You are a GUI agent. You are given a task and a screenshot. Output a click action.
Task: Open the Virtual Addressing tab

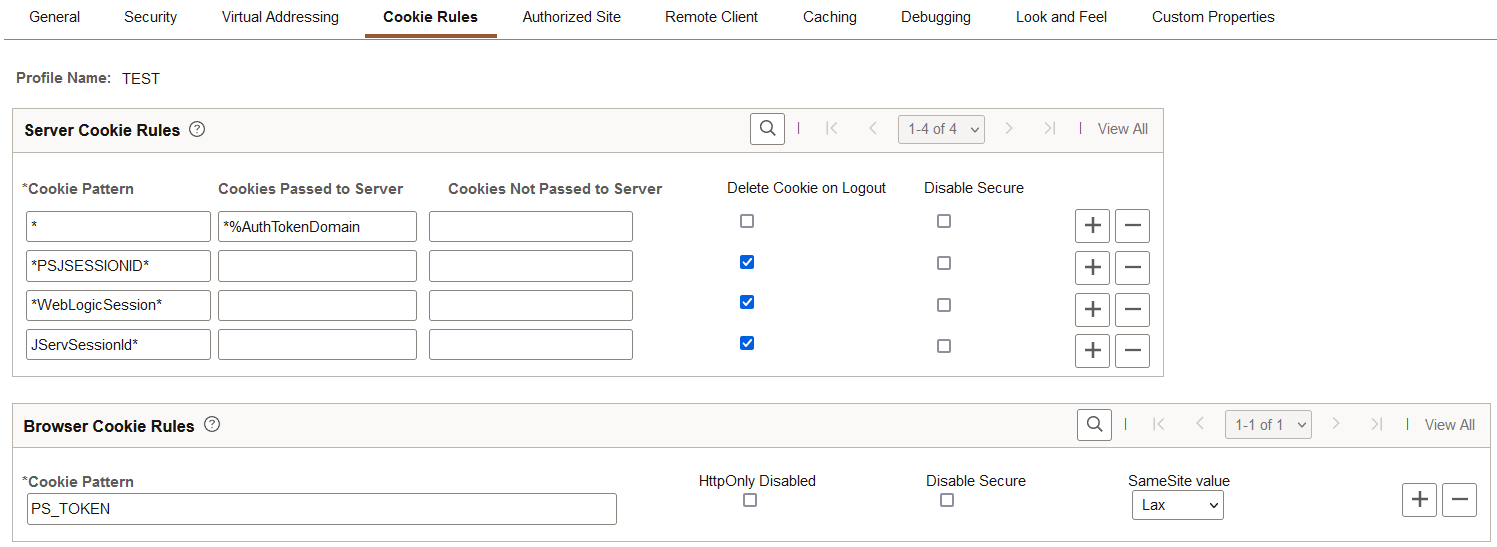pos(280,17)
